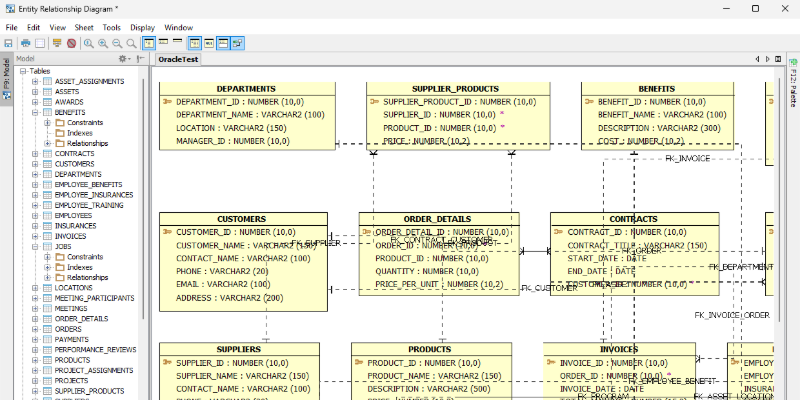Click the Model panel pin/collapse icon
This screenshot has height=400, width=800.
[x=140, y=59]
